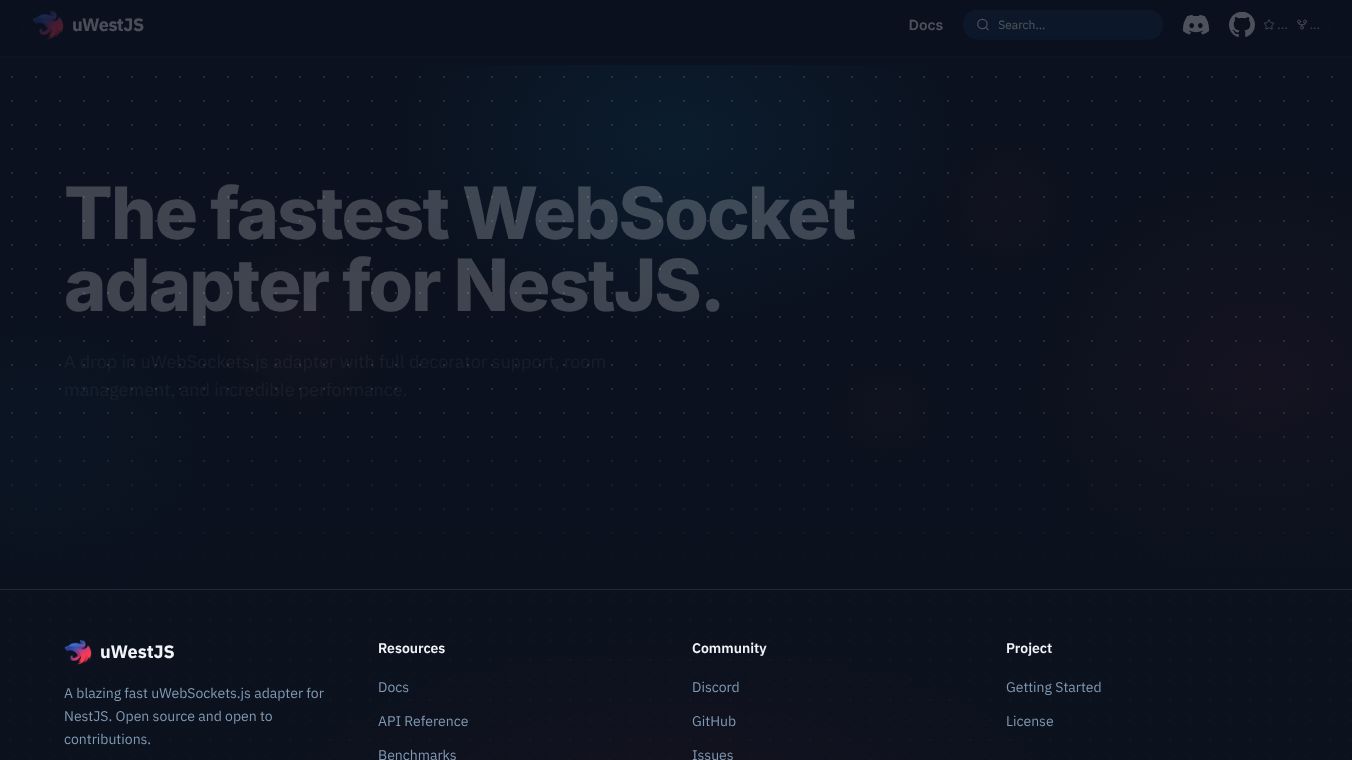The width and height of the screenshot is (1352, 760).
Task: Click the magnifier icon in search box
Action: tap(983, 25)
